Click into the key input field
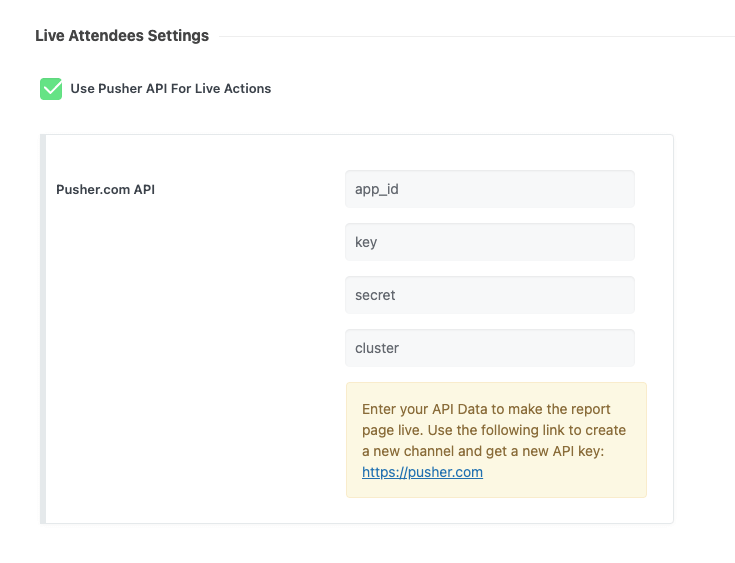 click(489, 242)
